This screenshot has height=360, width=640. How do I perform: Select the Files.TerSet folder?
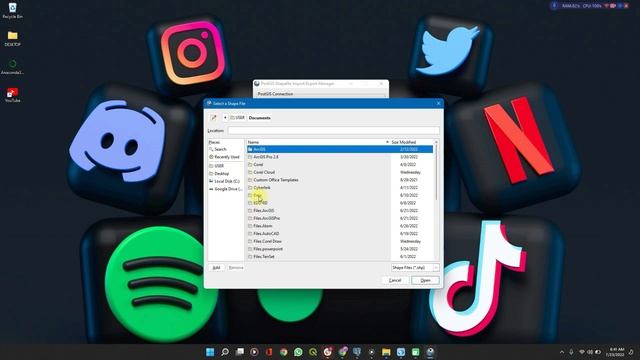coord(340,257)
